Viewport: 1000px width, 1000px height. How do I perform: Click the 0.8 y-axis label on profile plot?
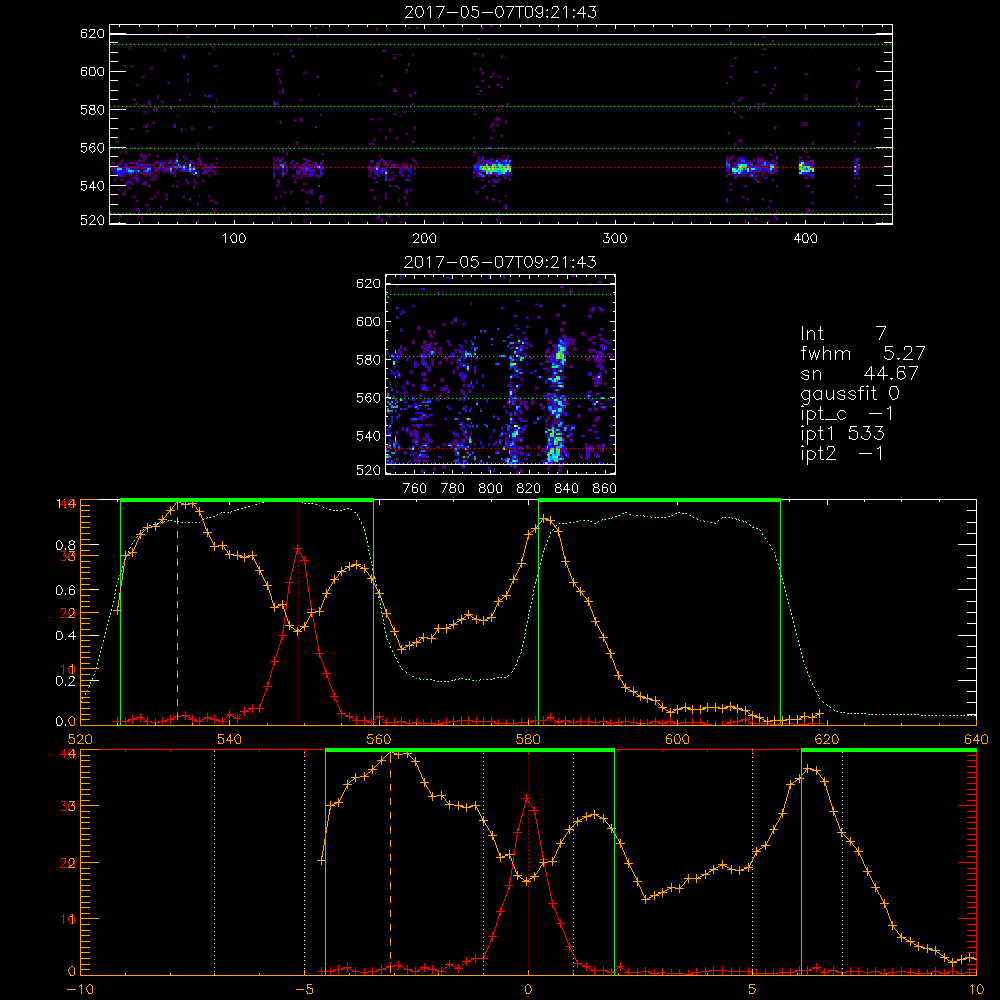click(66, 545)
